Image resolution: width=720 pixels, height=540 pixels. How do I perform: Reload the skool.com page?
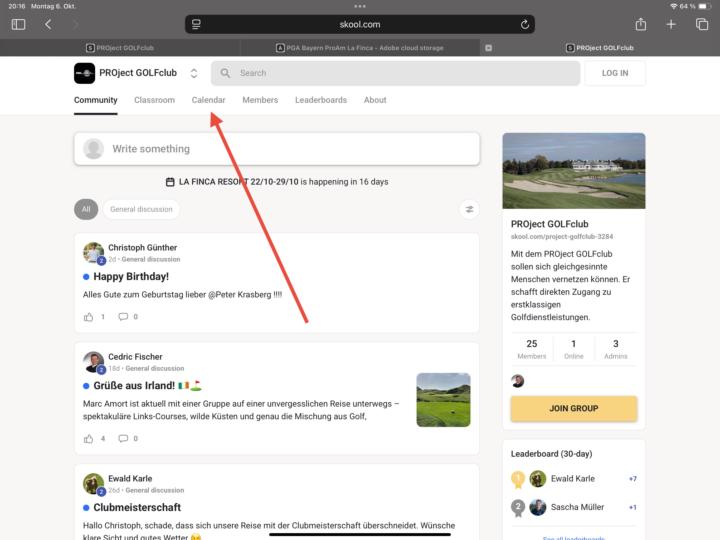(524, 24)
